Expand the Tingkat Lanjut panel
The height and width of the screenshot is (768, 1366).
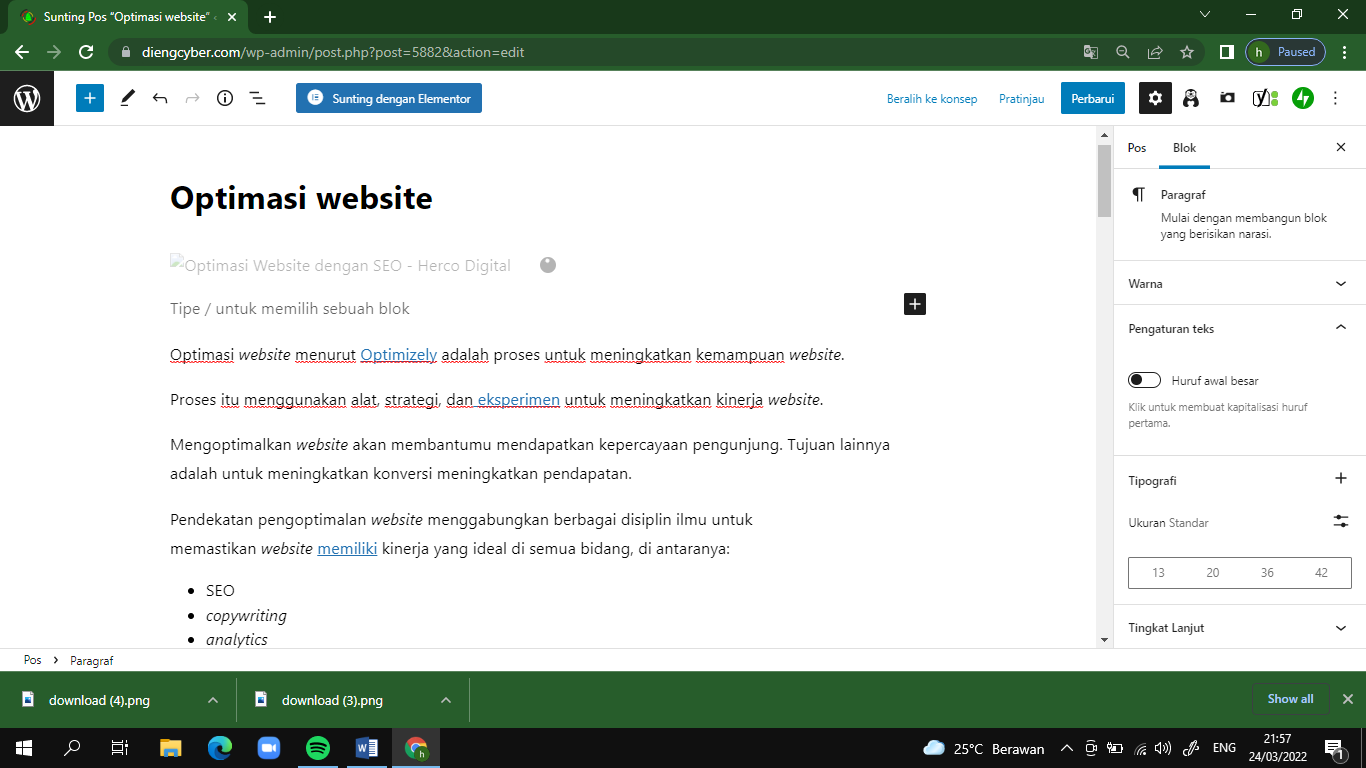(x=1239, y=628)
